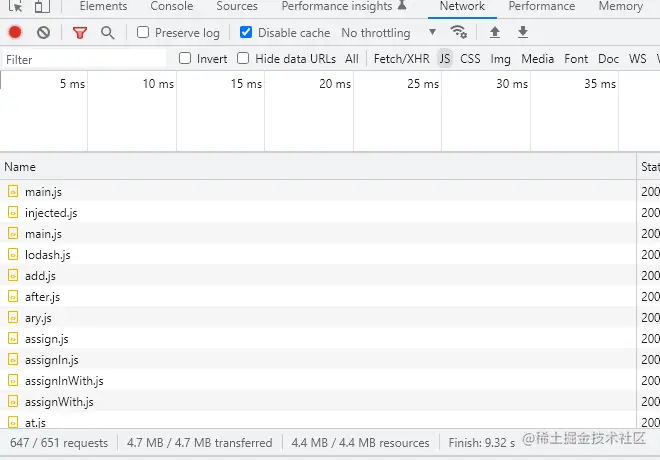Select the at.js request row
This screenshot has width=660, height=460.
[318, 421]
